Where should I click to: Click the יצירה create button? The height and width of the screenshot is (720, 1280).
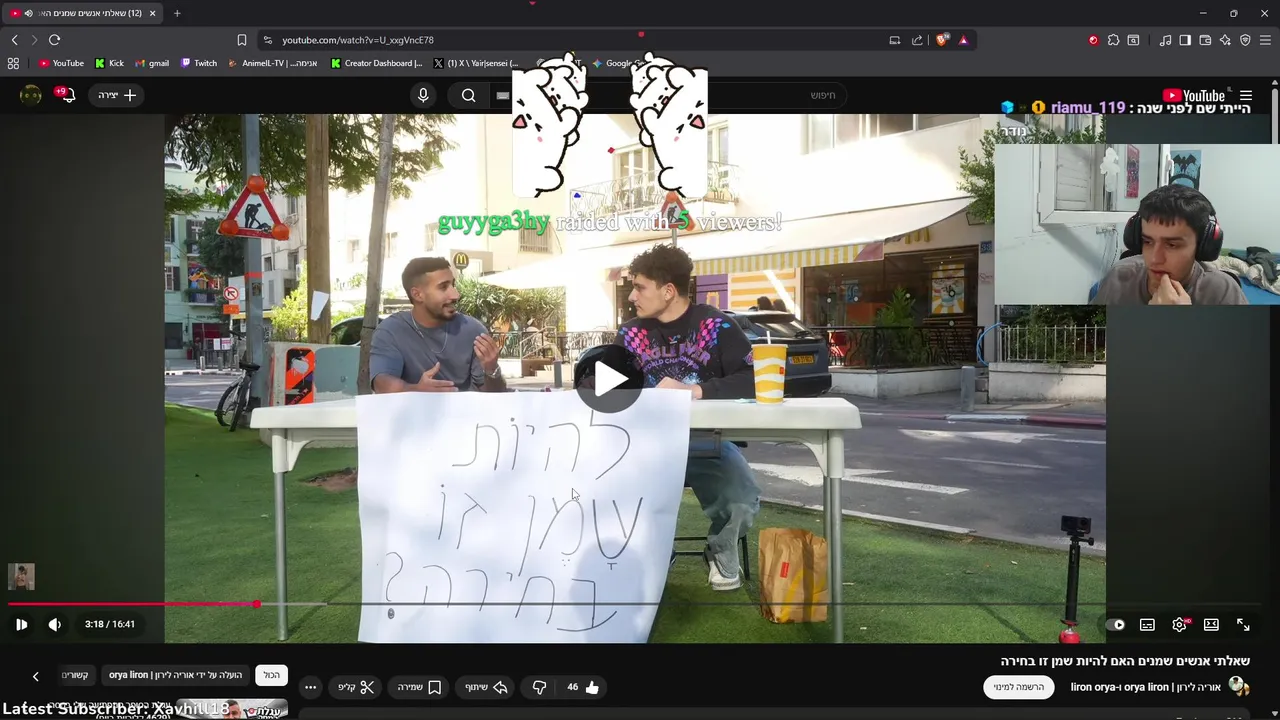[117, 95]
